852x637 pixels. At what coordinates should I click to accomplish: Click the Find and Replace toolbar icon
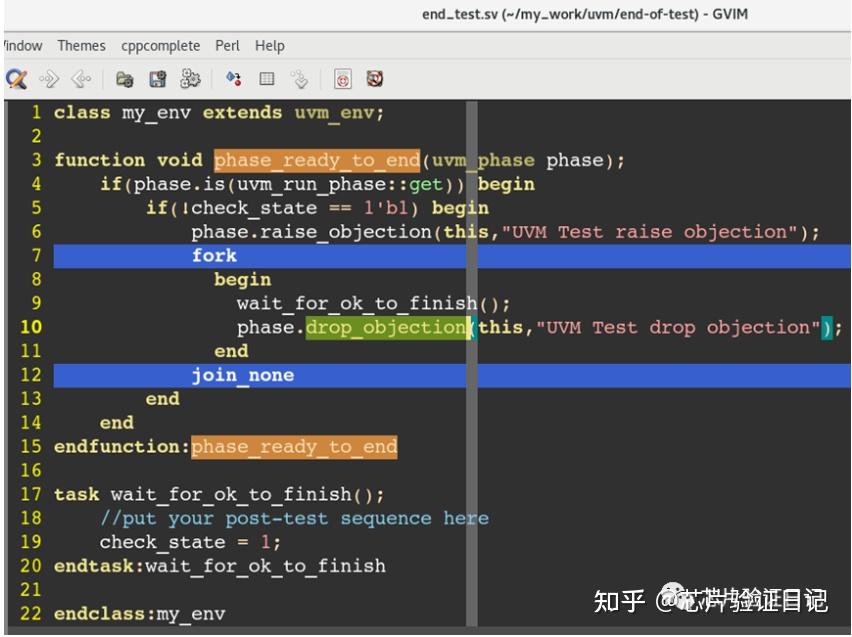(16, 79)
